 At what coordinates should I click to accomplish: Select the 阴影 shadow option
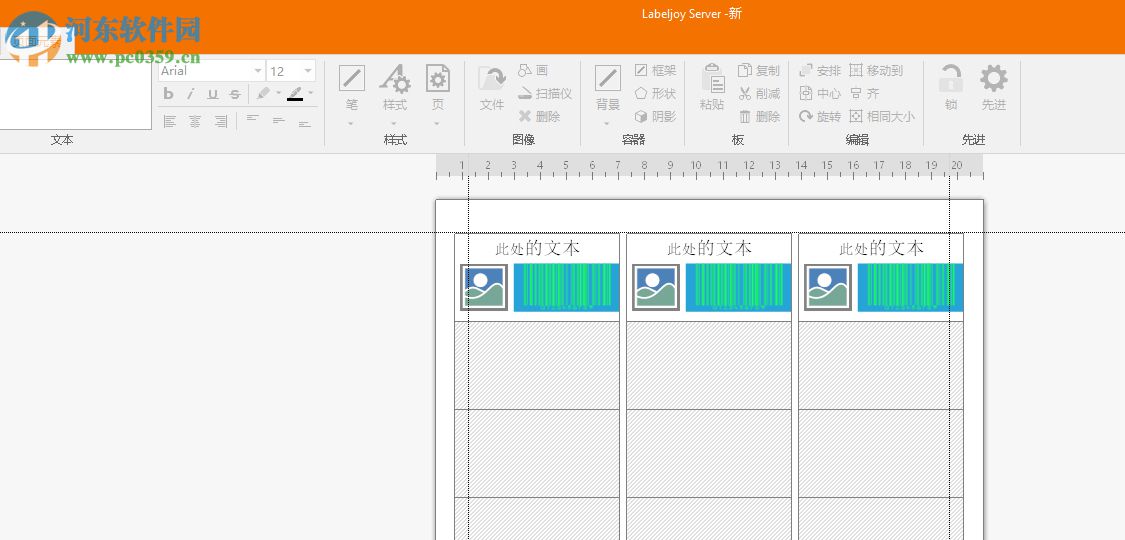pos(656,116)
